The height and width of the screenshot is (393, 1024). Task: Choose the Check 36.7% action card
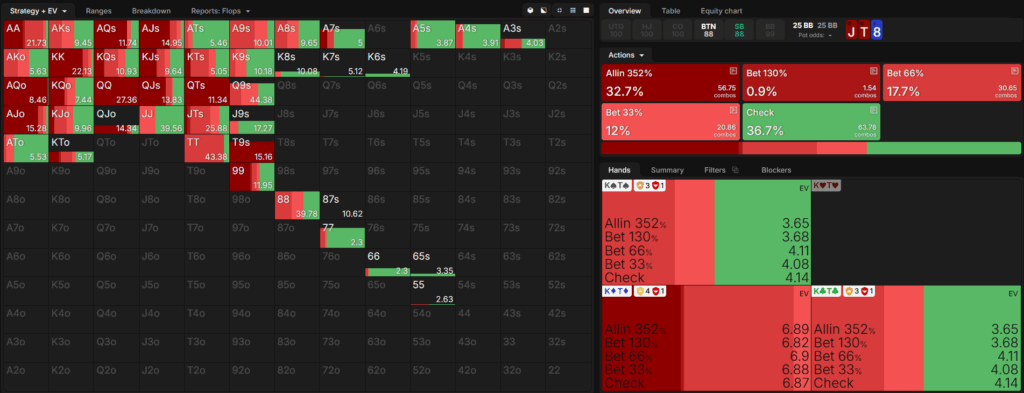pos(811,122)
